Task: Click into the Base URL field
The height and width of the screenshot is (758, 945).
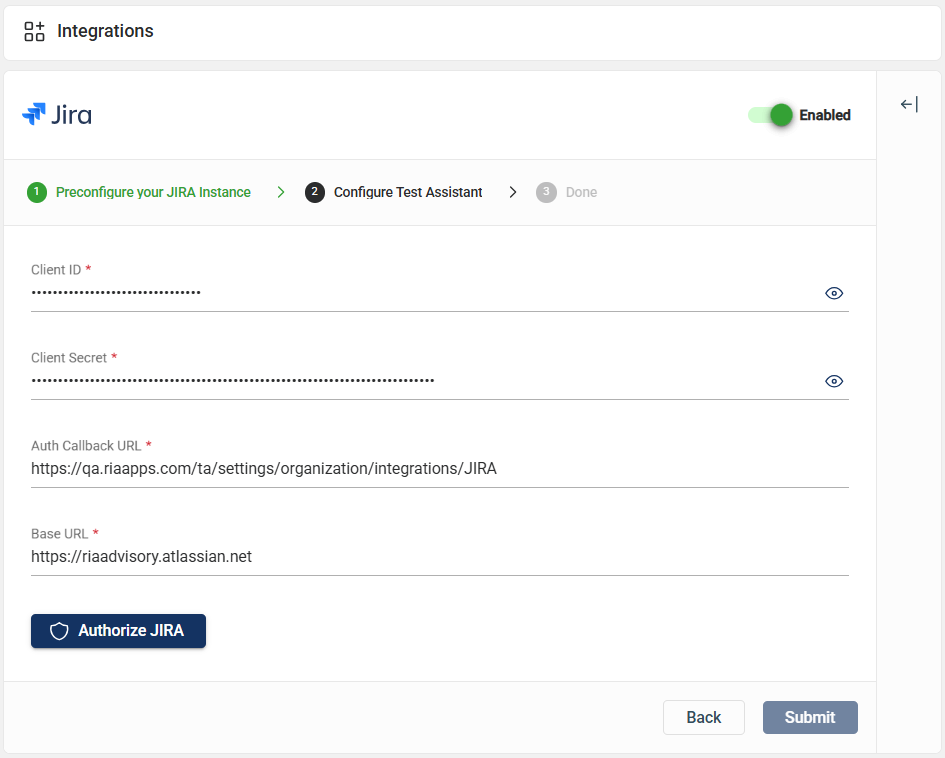Action: click(x=439, y=557)
